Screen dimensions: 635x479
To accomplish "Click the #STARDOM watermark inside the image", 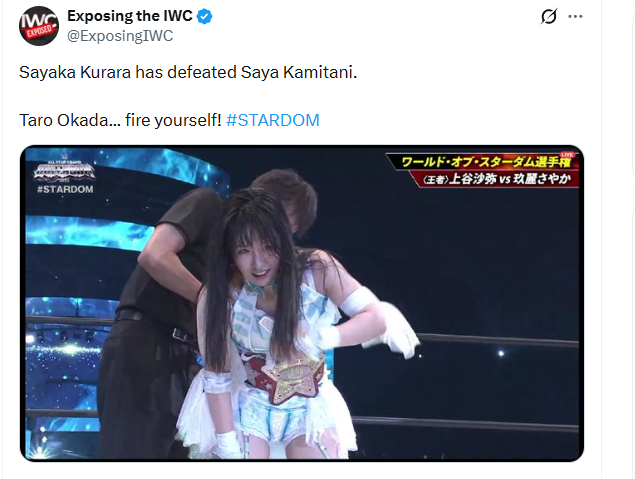I will coord(65,189).
